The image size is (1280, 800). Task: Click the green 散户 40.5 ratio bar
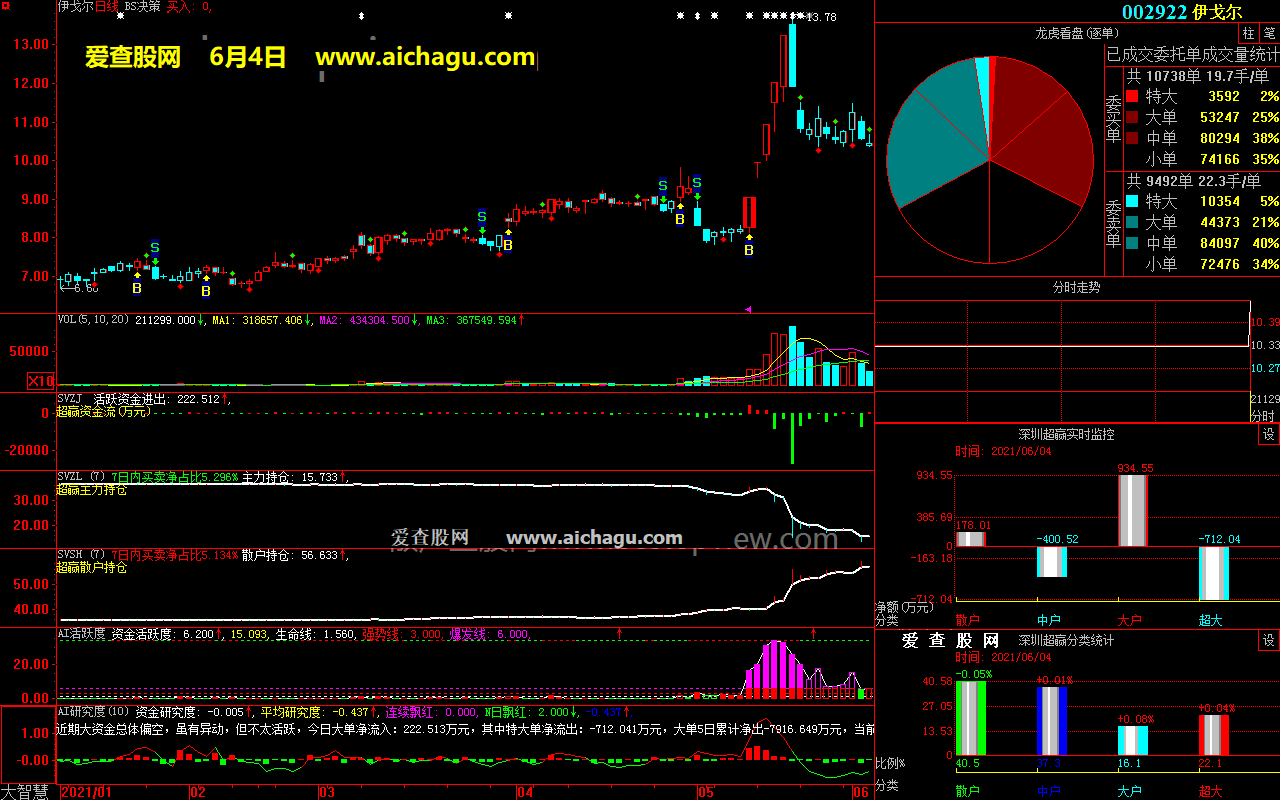click(x=971, y=718)
